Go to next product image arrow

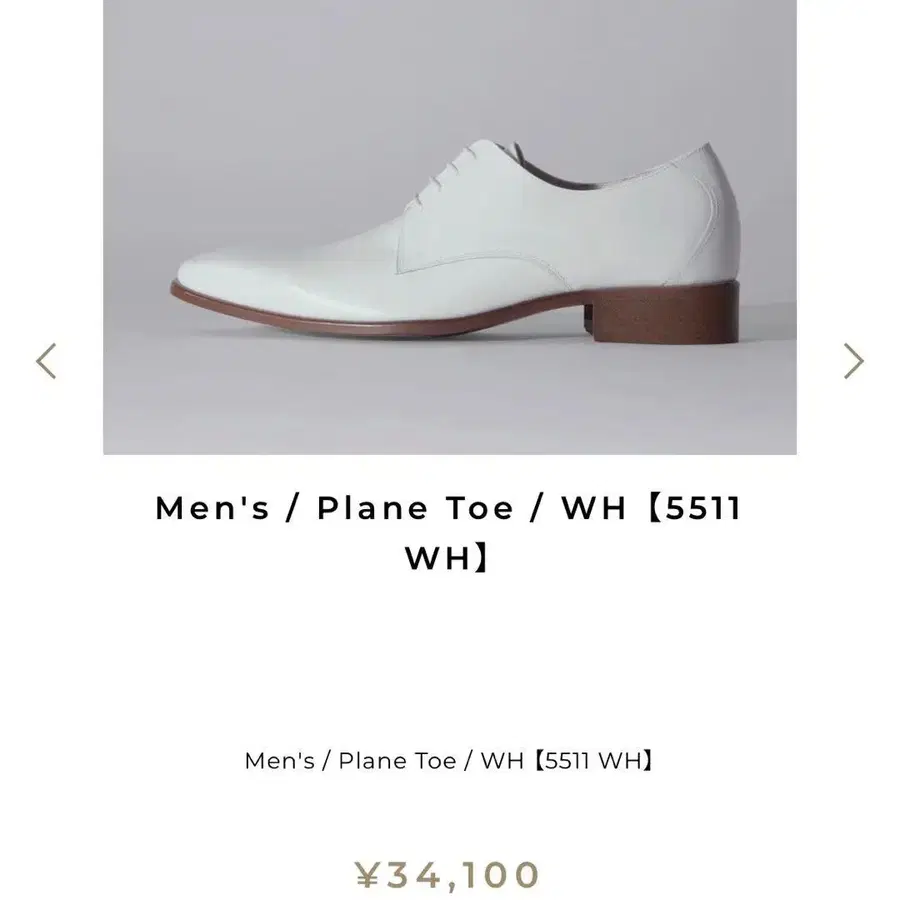point(853,361)
